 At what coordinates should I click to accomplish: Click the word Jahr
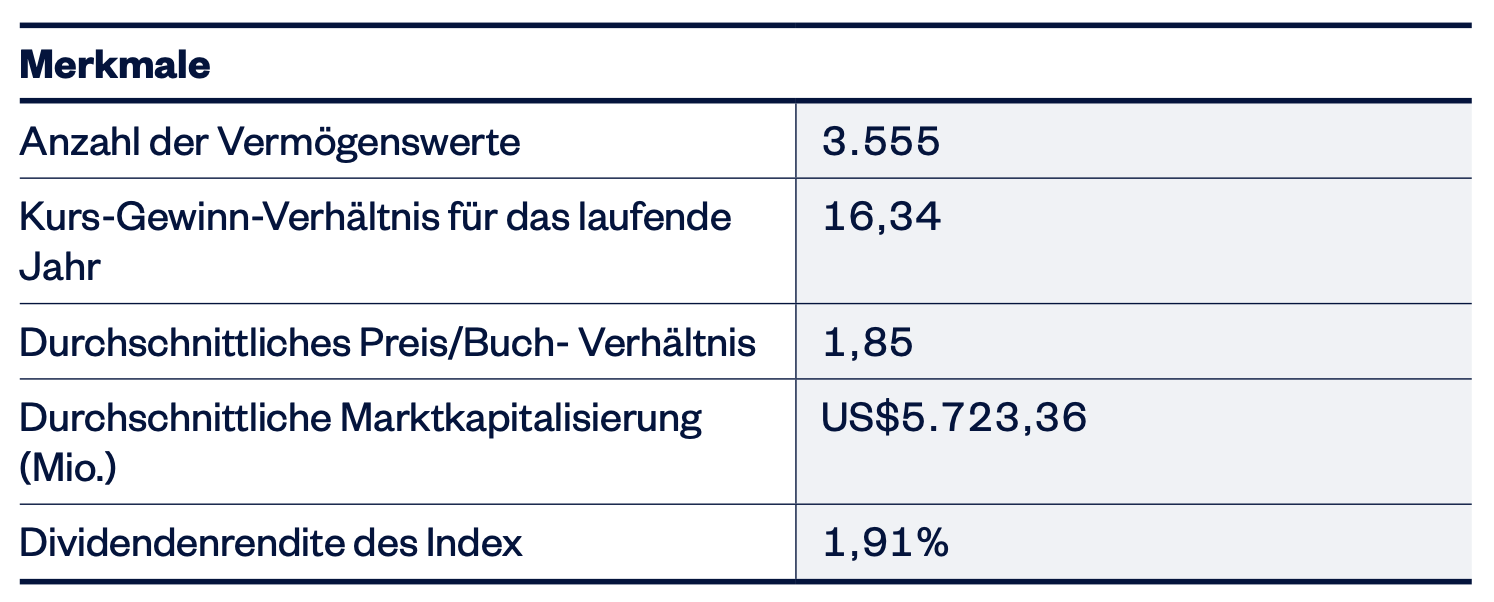point(60,267)
